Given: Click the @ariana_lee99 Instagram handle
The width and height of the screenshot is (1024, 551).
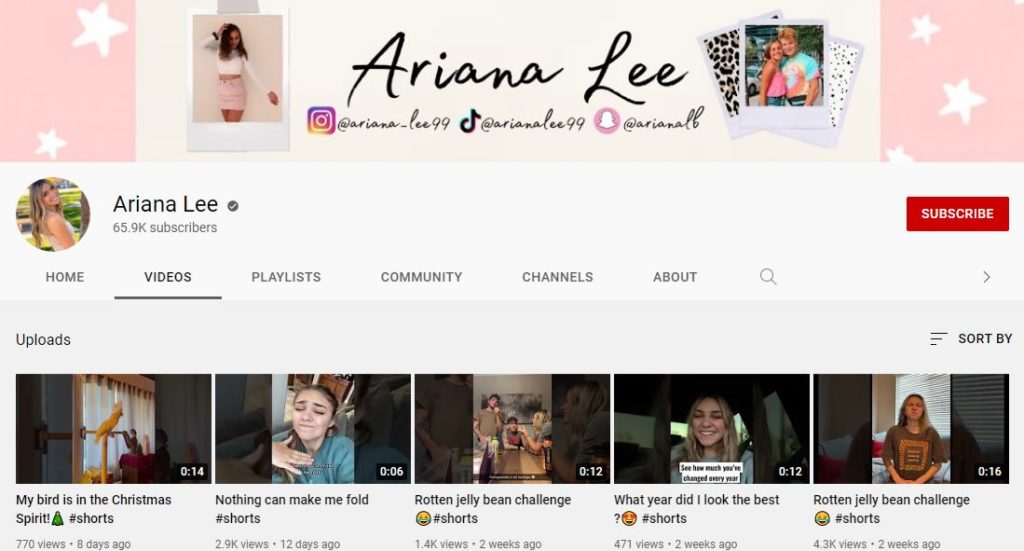Looking at the screenshot, I should [393, 123].
